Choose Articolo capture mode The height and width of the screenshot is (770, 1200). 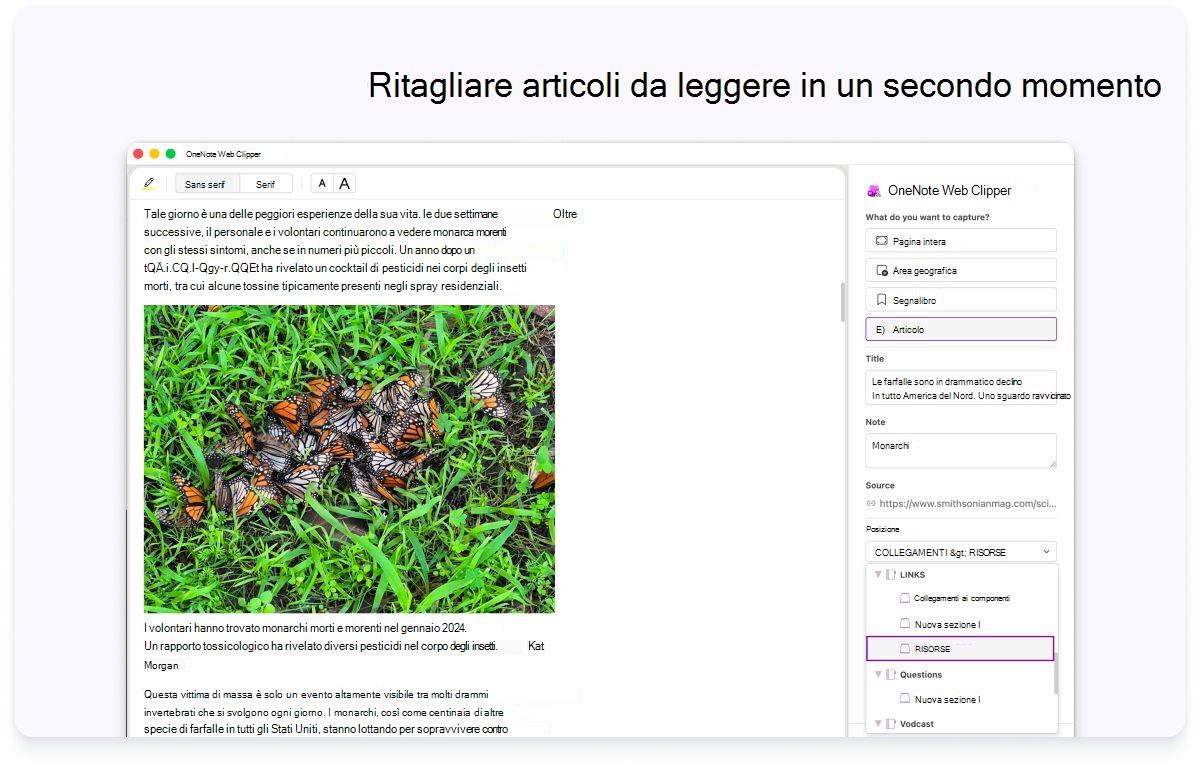tap(961, 329)
